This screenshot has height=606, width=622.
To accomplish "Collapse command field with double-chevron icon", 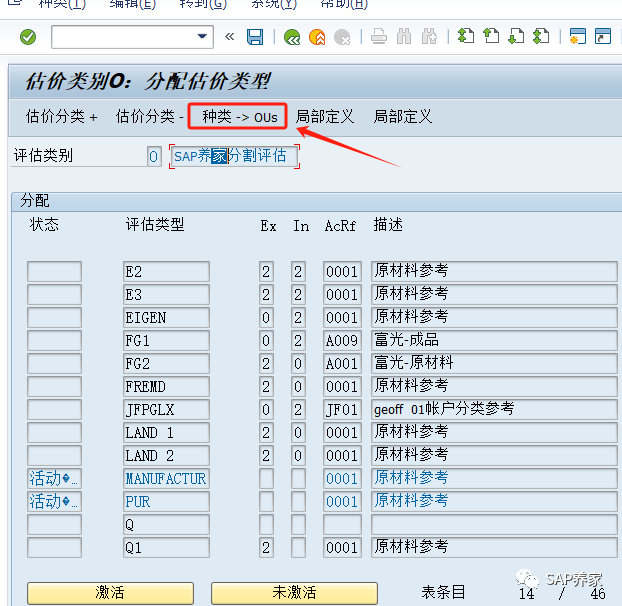I will (229, 37).
